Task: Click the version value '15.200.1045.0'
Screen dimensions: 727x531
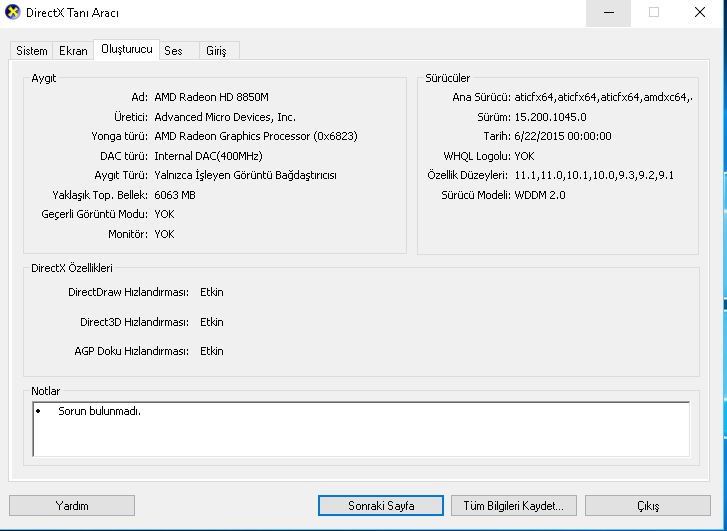Action: (550, 117)
